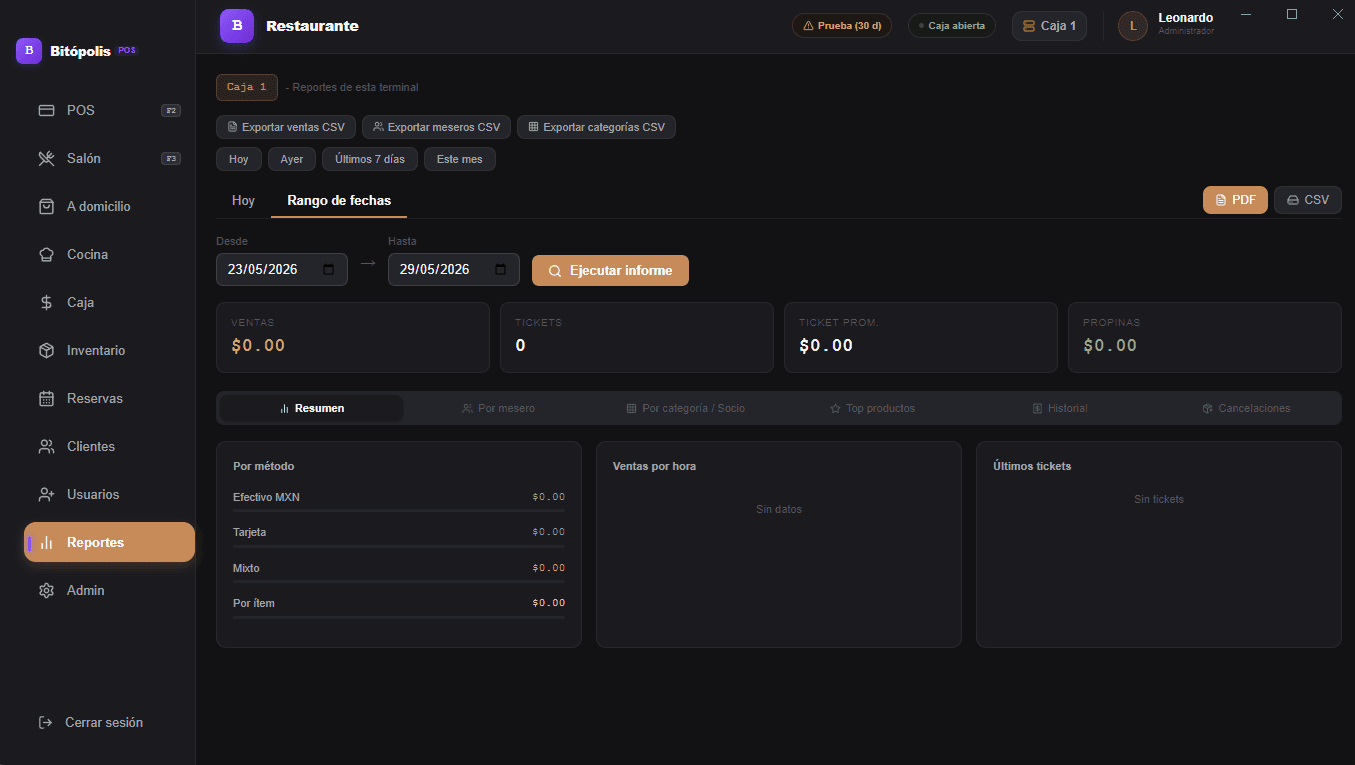
Task: Switch to the Por mesero tab
Action: pos(498,408)
